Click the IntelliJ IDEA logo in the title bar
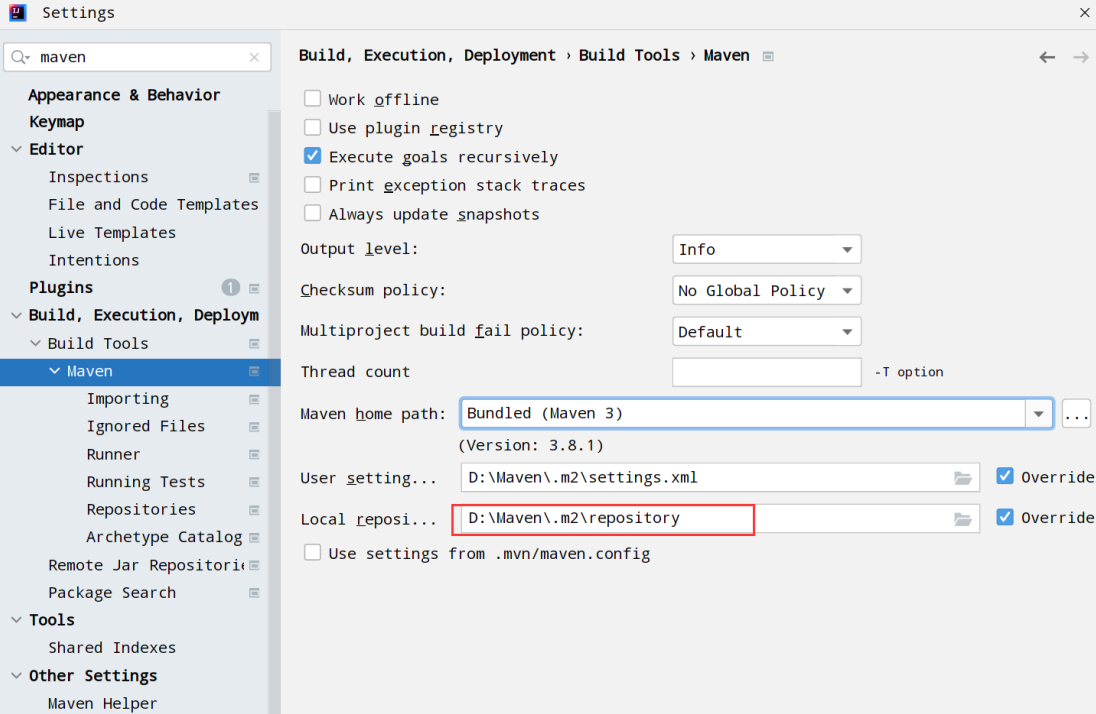Viewport: 1096px width, 714px height. (x=17, y=13)
